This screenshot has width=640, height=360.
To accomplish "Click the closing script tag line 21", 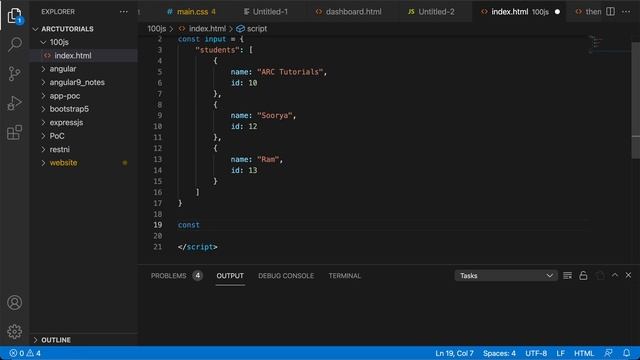I will click(x=198, y=247).
